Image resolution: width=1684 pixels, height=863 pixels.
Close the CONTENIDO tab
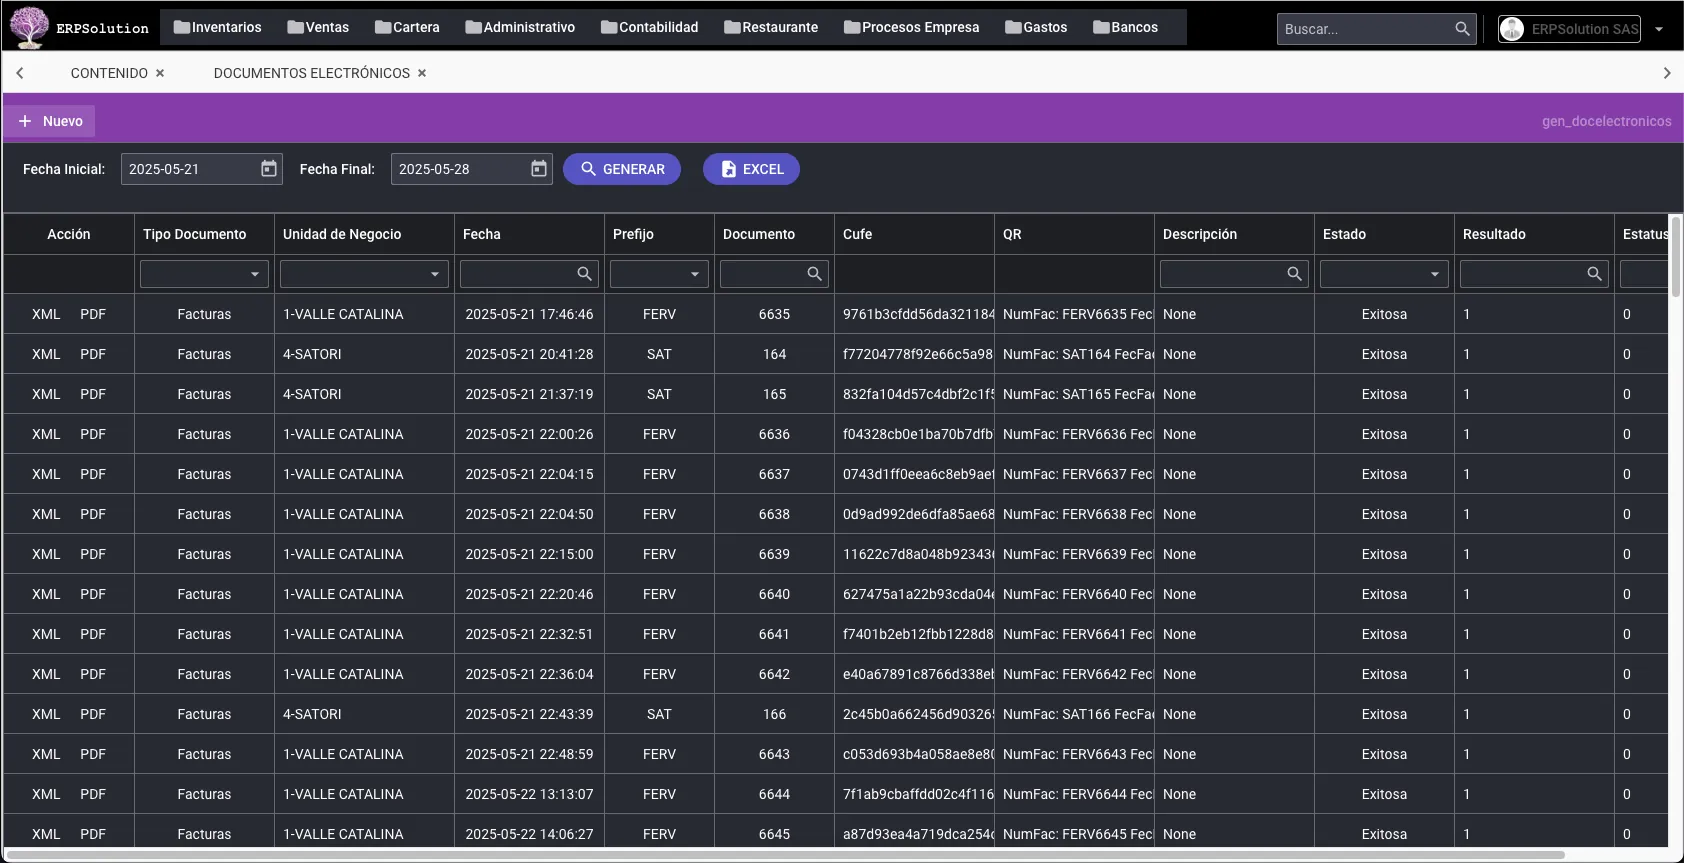pos(160,73)
